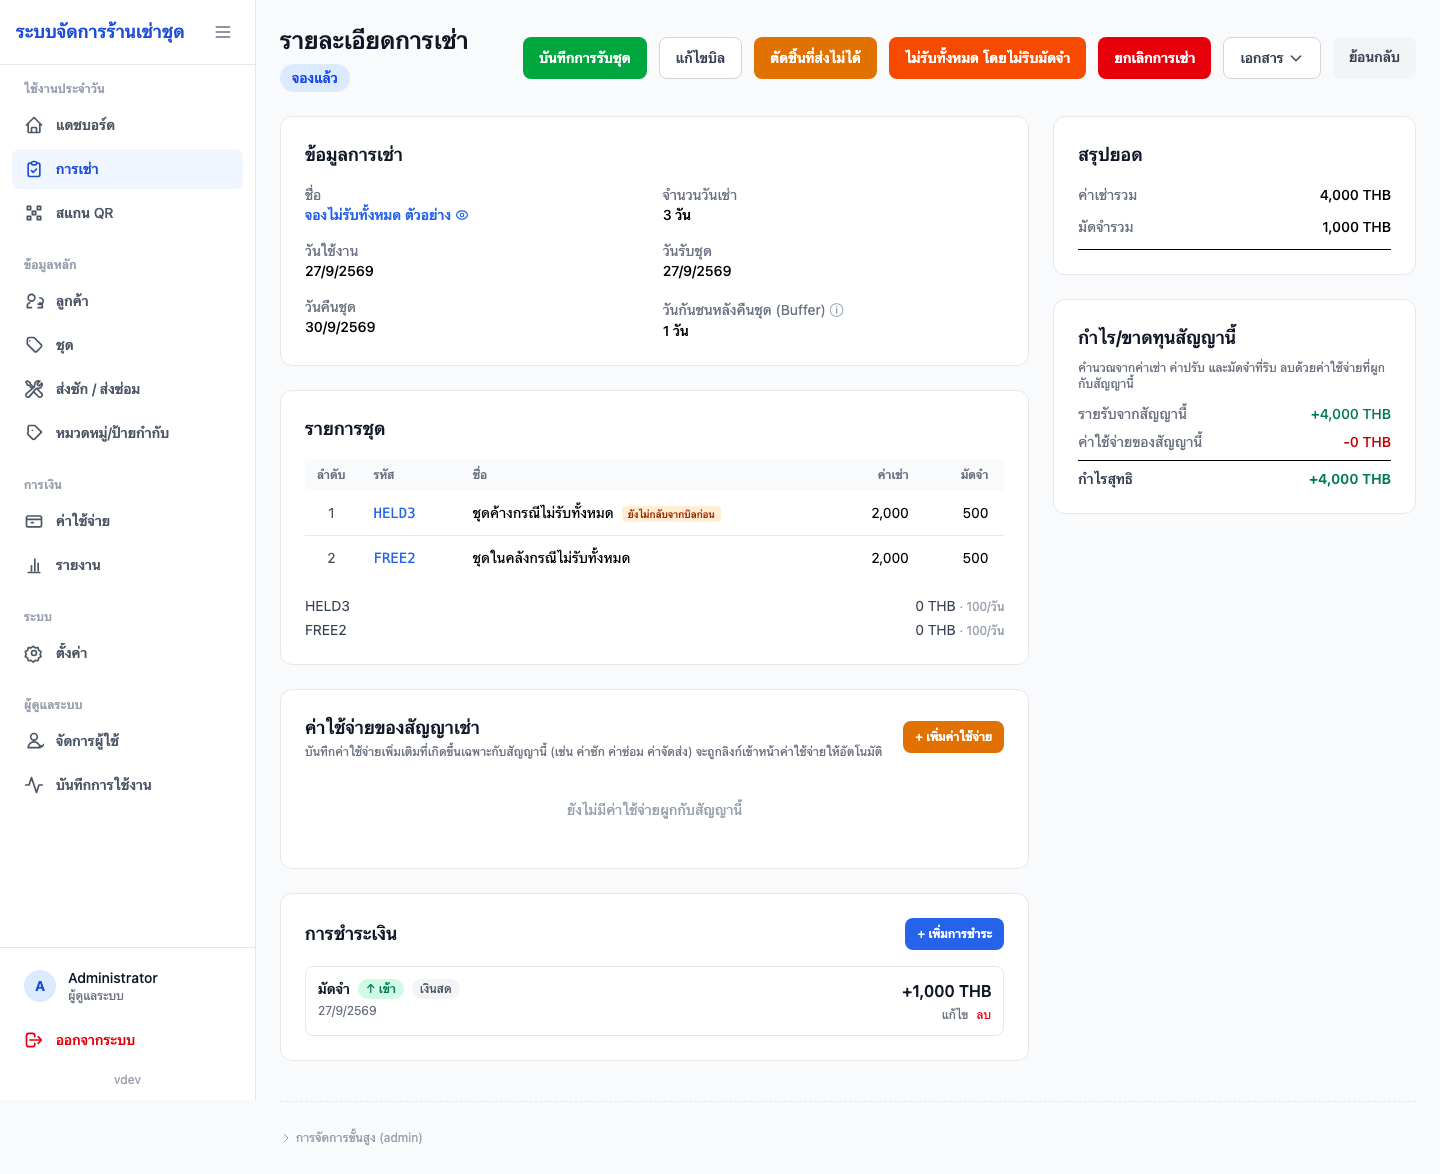Image resolution: width=1440 pixels, height=1174 pixels.
Task: Click the จองแล้ว status badge
Action: pyautogui.click(x=315, y=78)
